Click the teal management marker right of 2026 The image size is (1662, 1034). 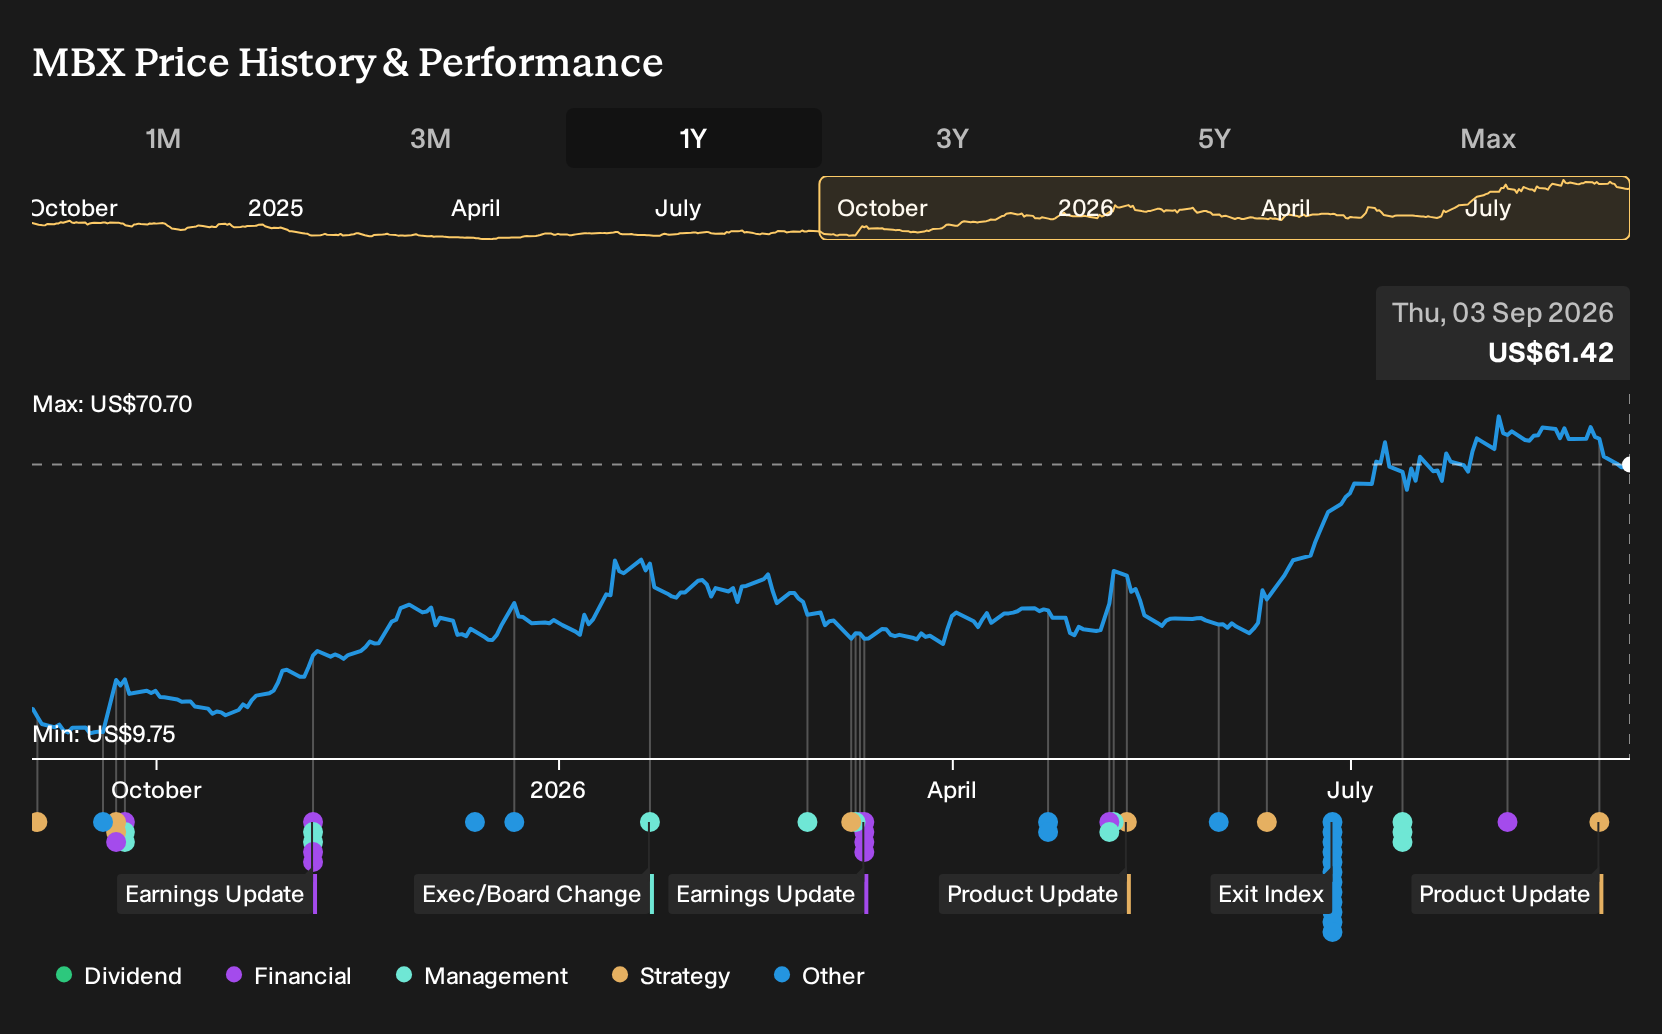649,822
